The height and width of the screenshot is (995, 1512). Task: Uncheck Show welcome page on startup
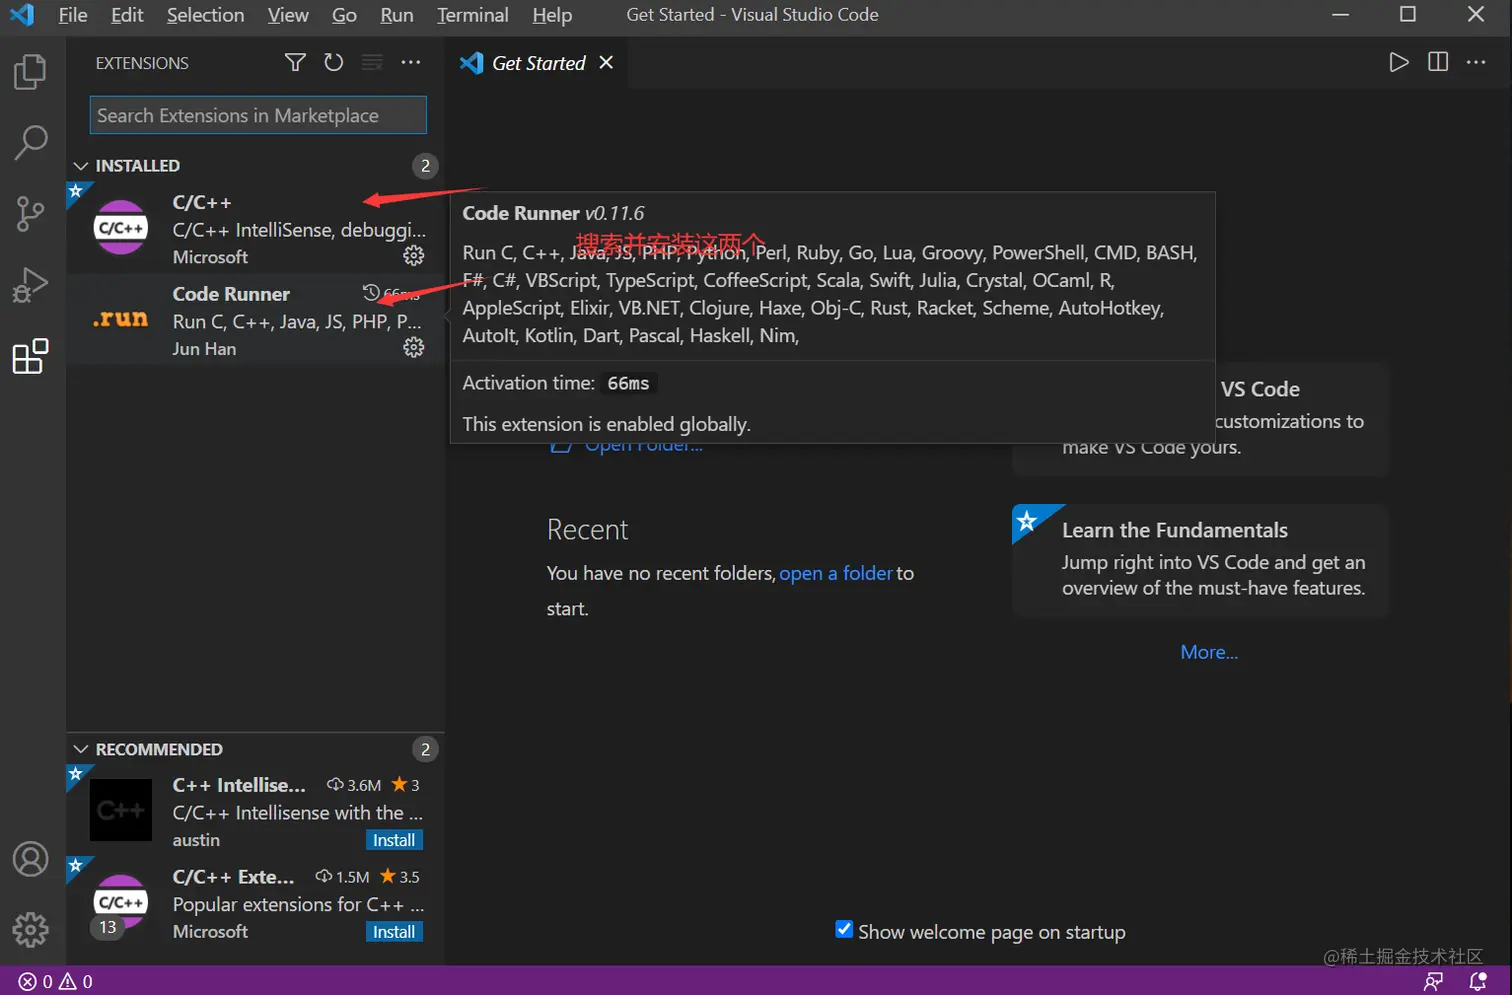coord(844,929)
